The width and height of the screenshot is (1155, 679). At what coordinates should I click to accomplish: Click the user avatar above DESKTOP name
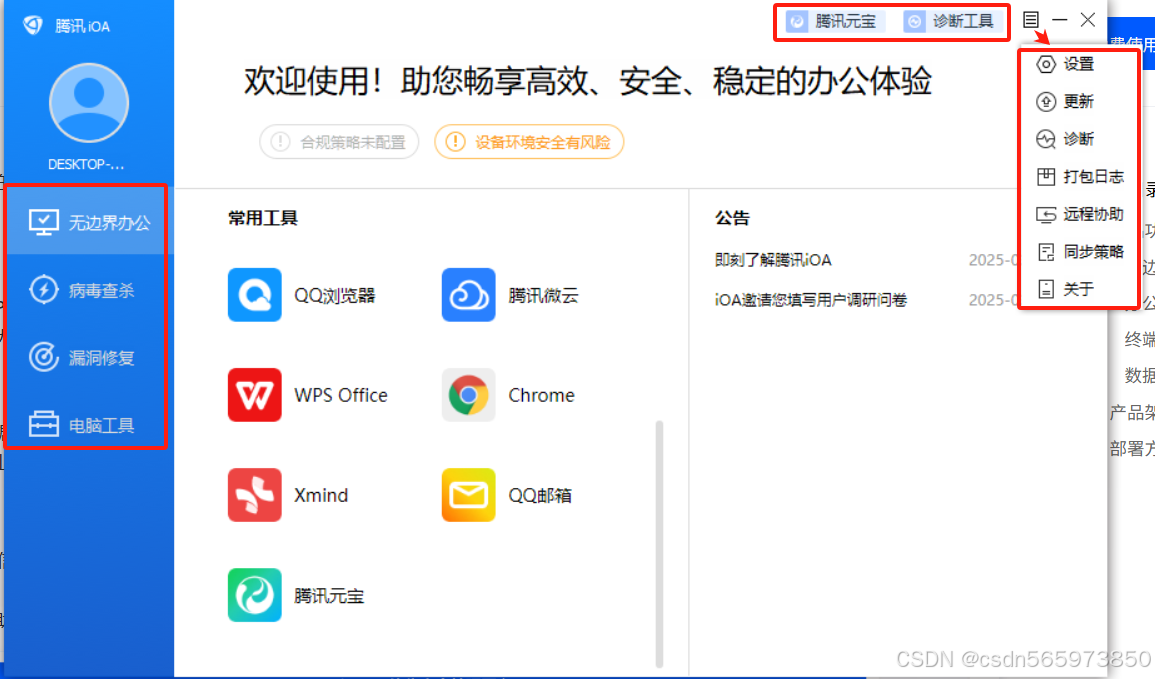point(88,102)
